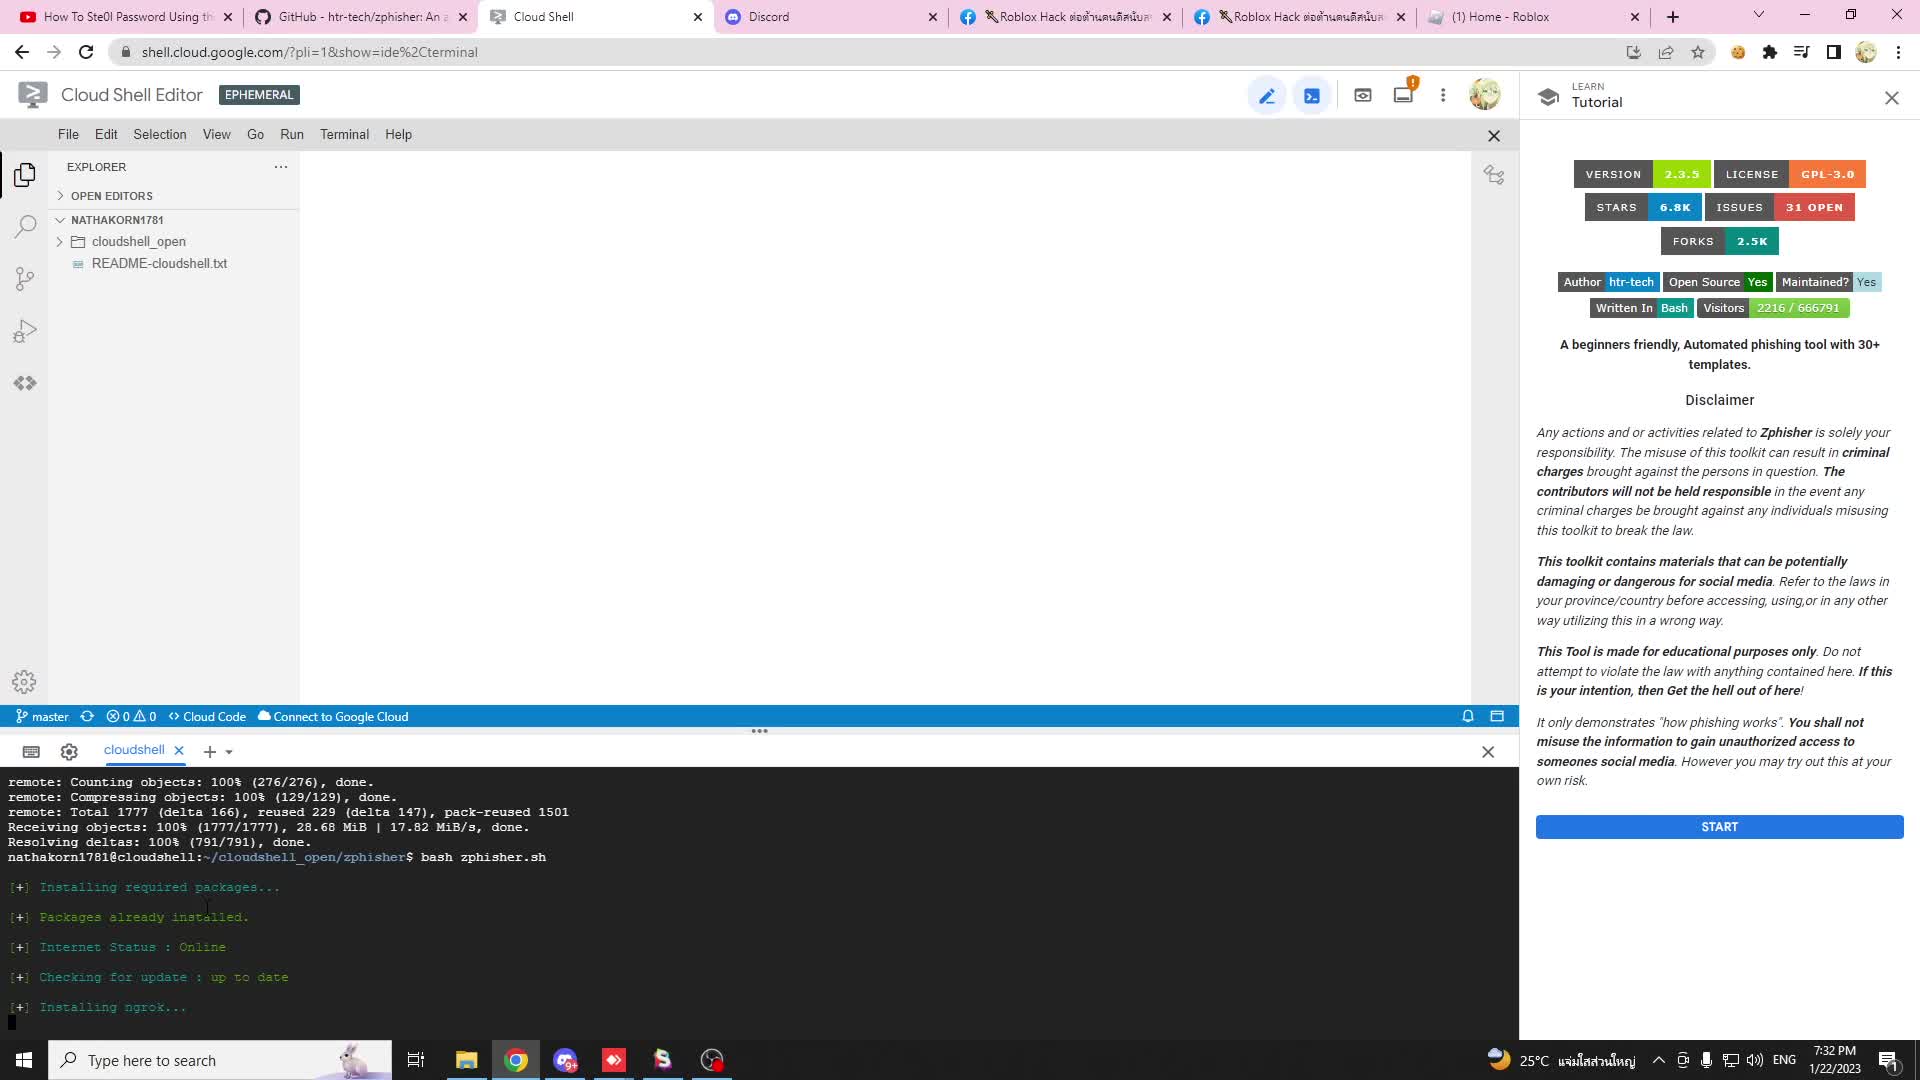Screen dimensions: 1920x1080
Task: Click the web preview icon in header
Action: coord(1362,96)
